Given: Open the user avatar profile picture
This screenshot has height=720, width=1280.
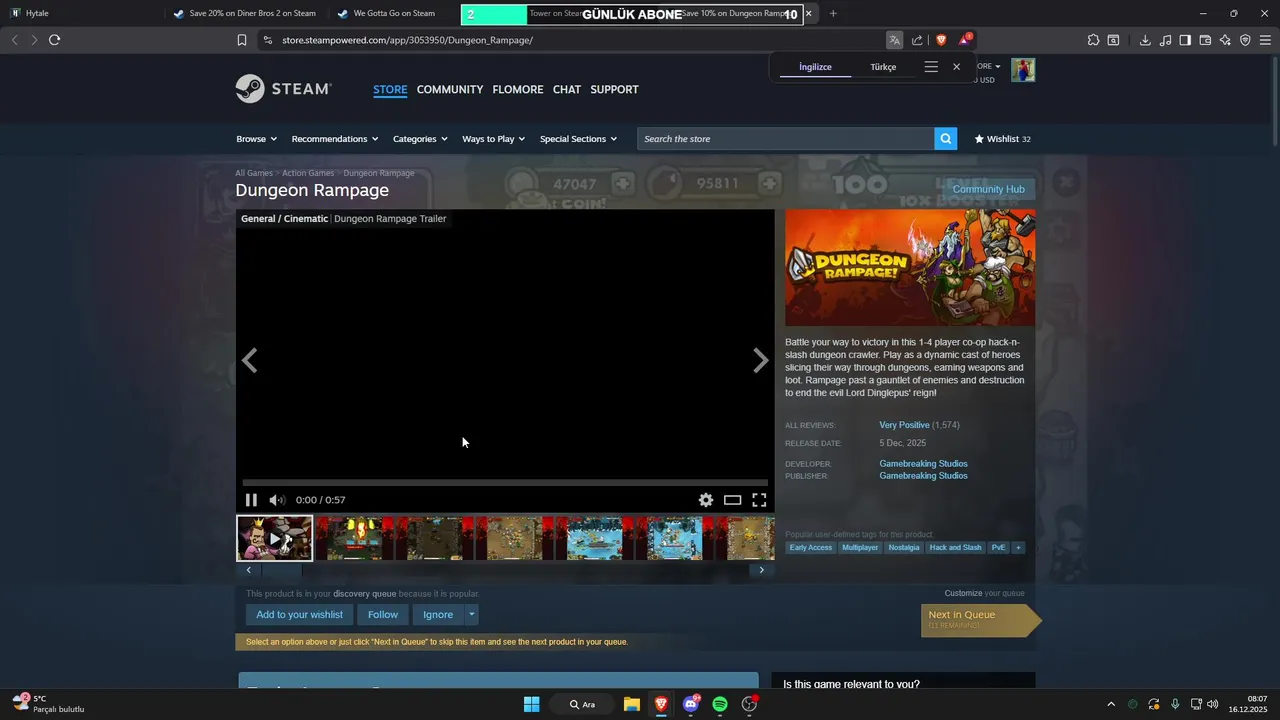Looking at the screenshot, I should (x=1023, y=70).
